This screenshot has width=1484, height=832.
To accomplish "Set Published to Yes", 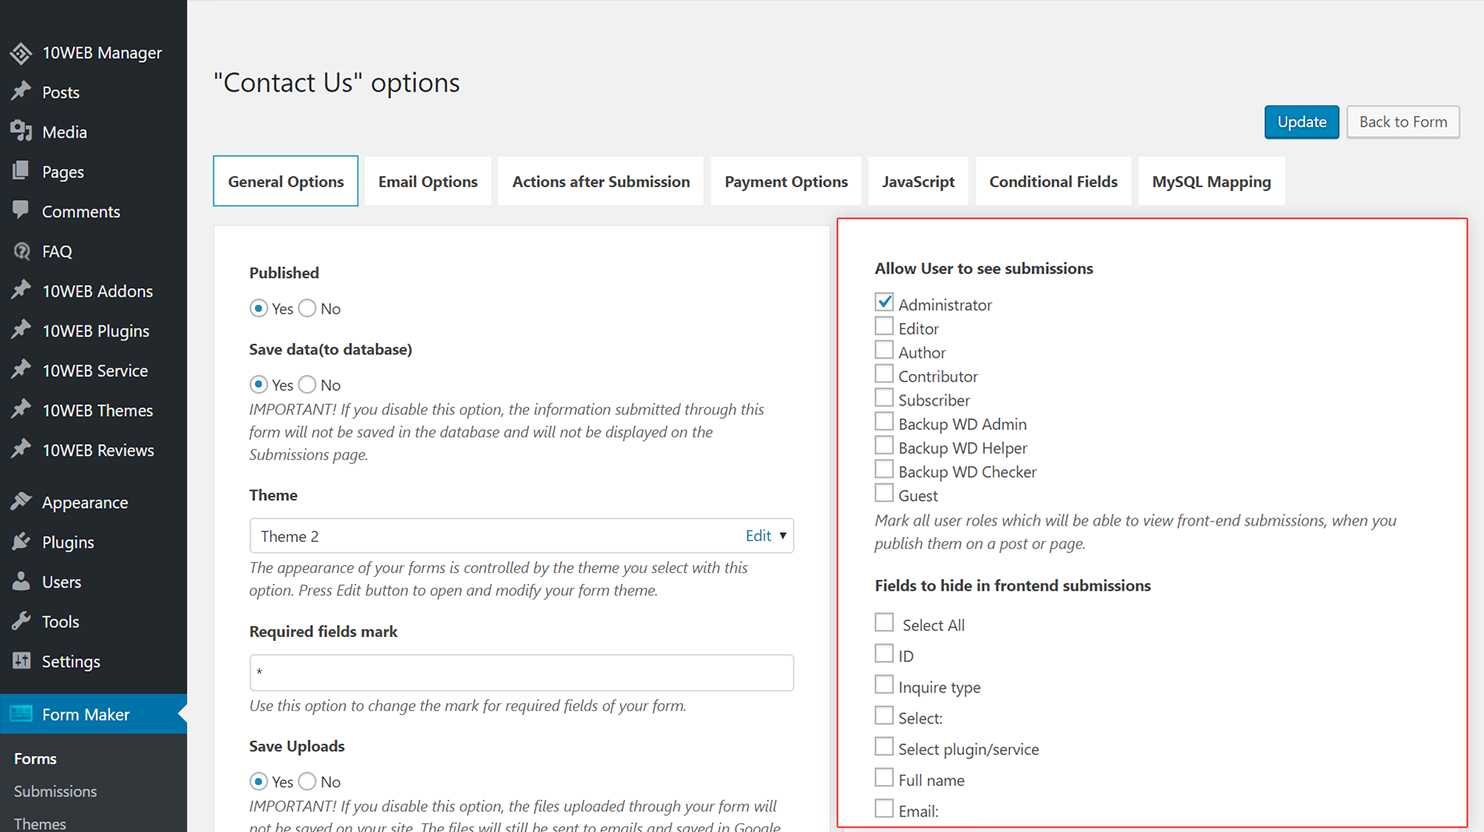I will point(259,308).
